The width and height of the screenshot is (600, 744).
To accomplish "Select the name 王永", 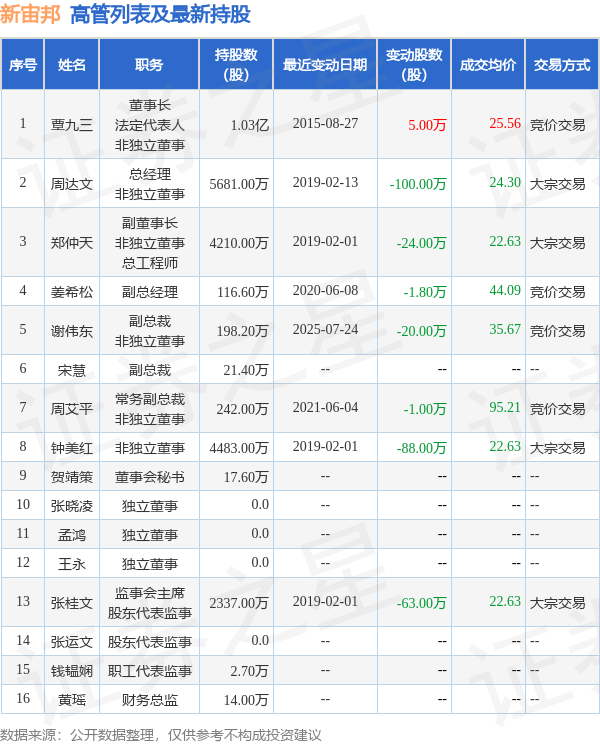I will point(72,563).
